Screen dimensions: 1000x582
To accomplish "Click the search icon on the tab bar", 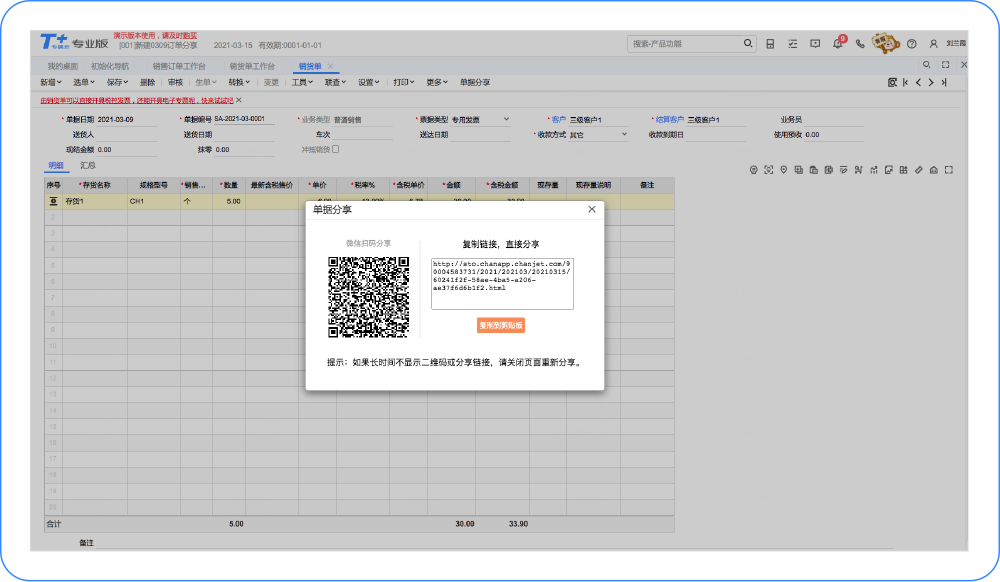I will tap(927, 65).
